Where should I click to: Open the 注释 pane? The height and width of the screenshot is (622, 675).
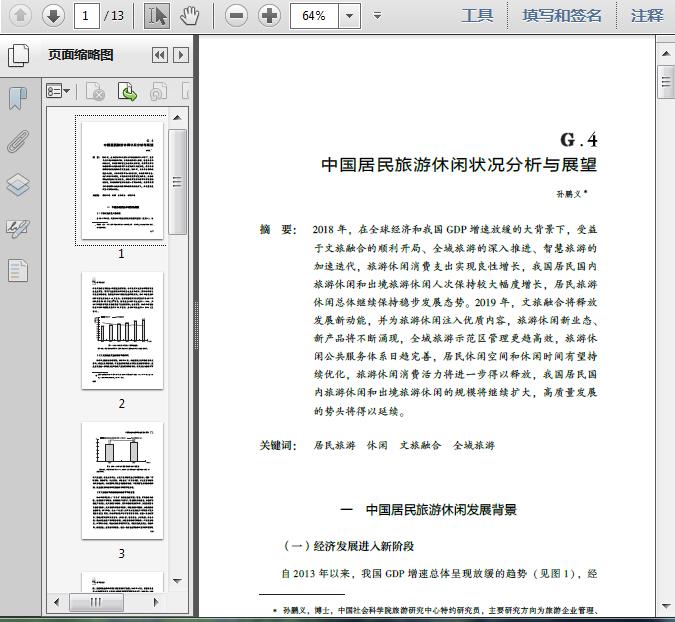pyautogui.click(x=647, y=16)
